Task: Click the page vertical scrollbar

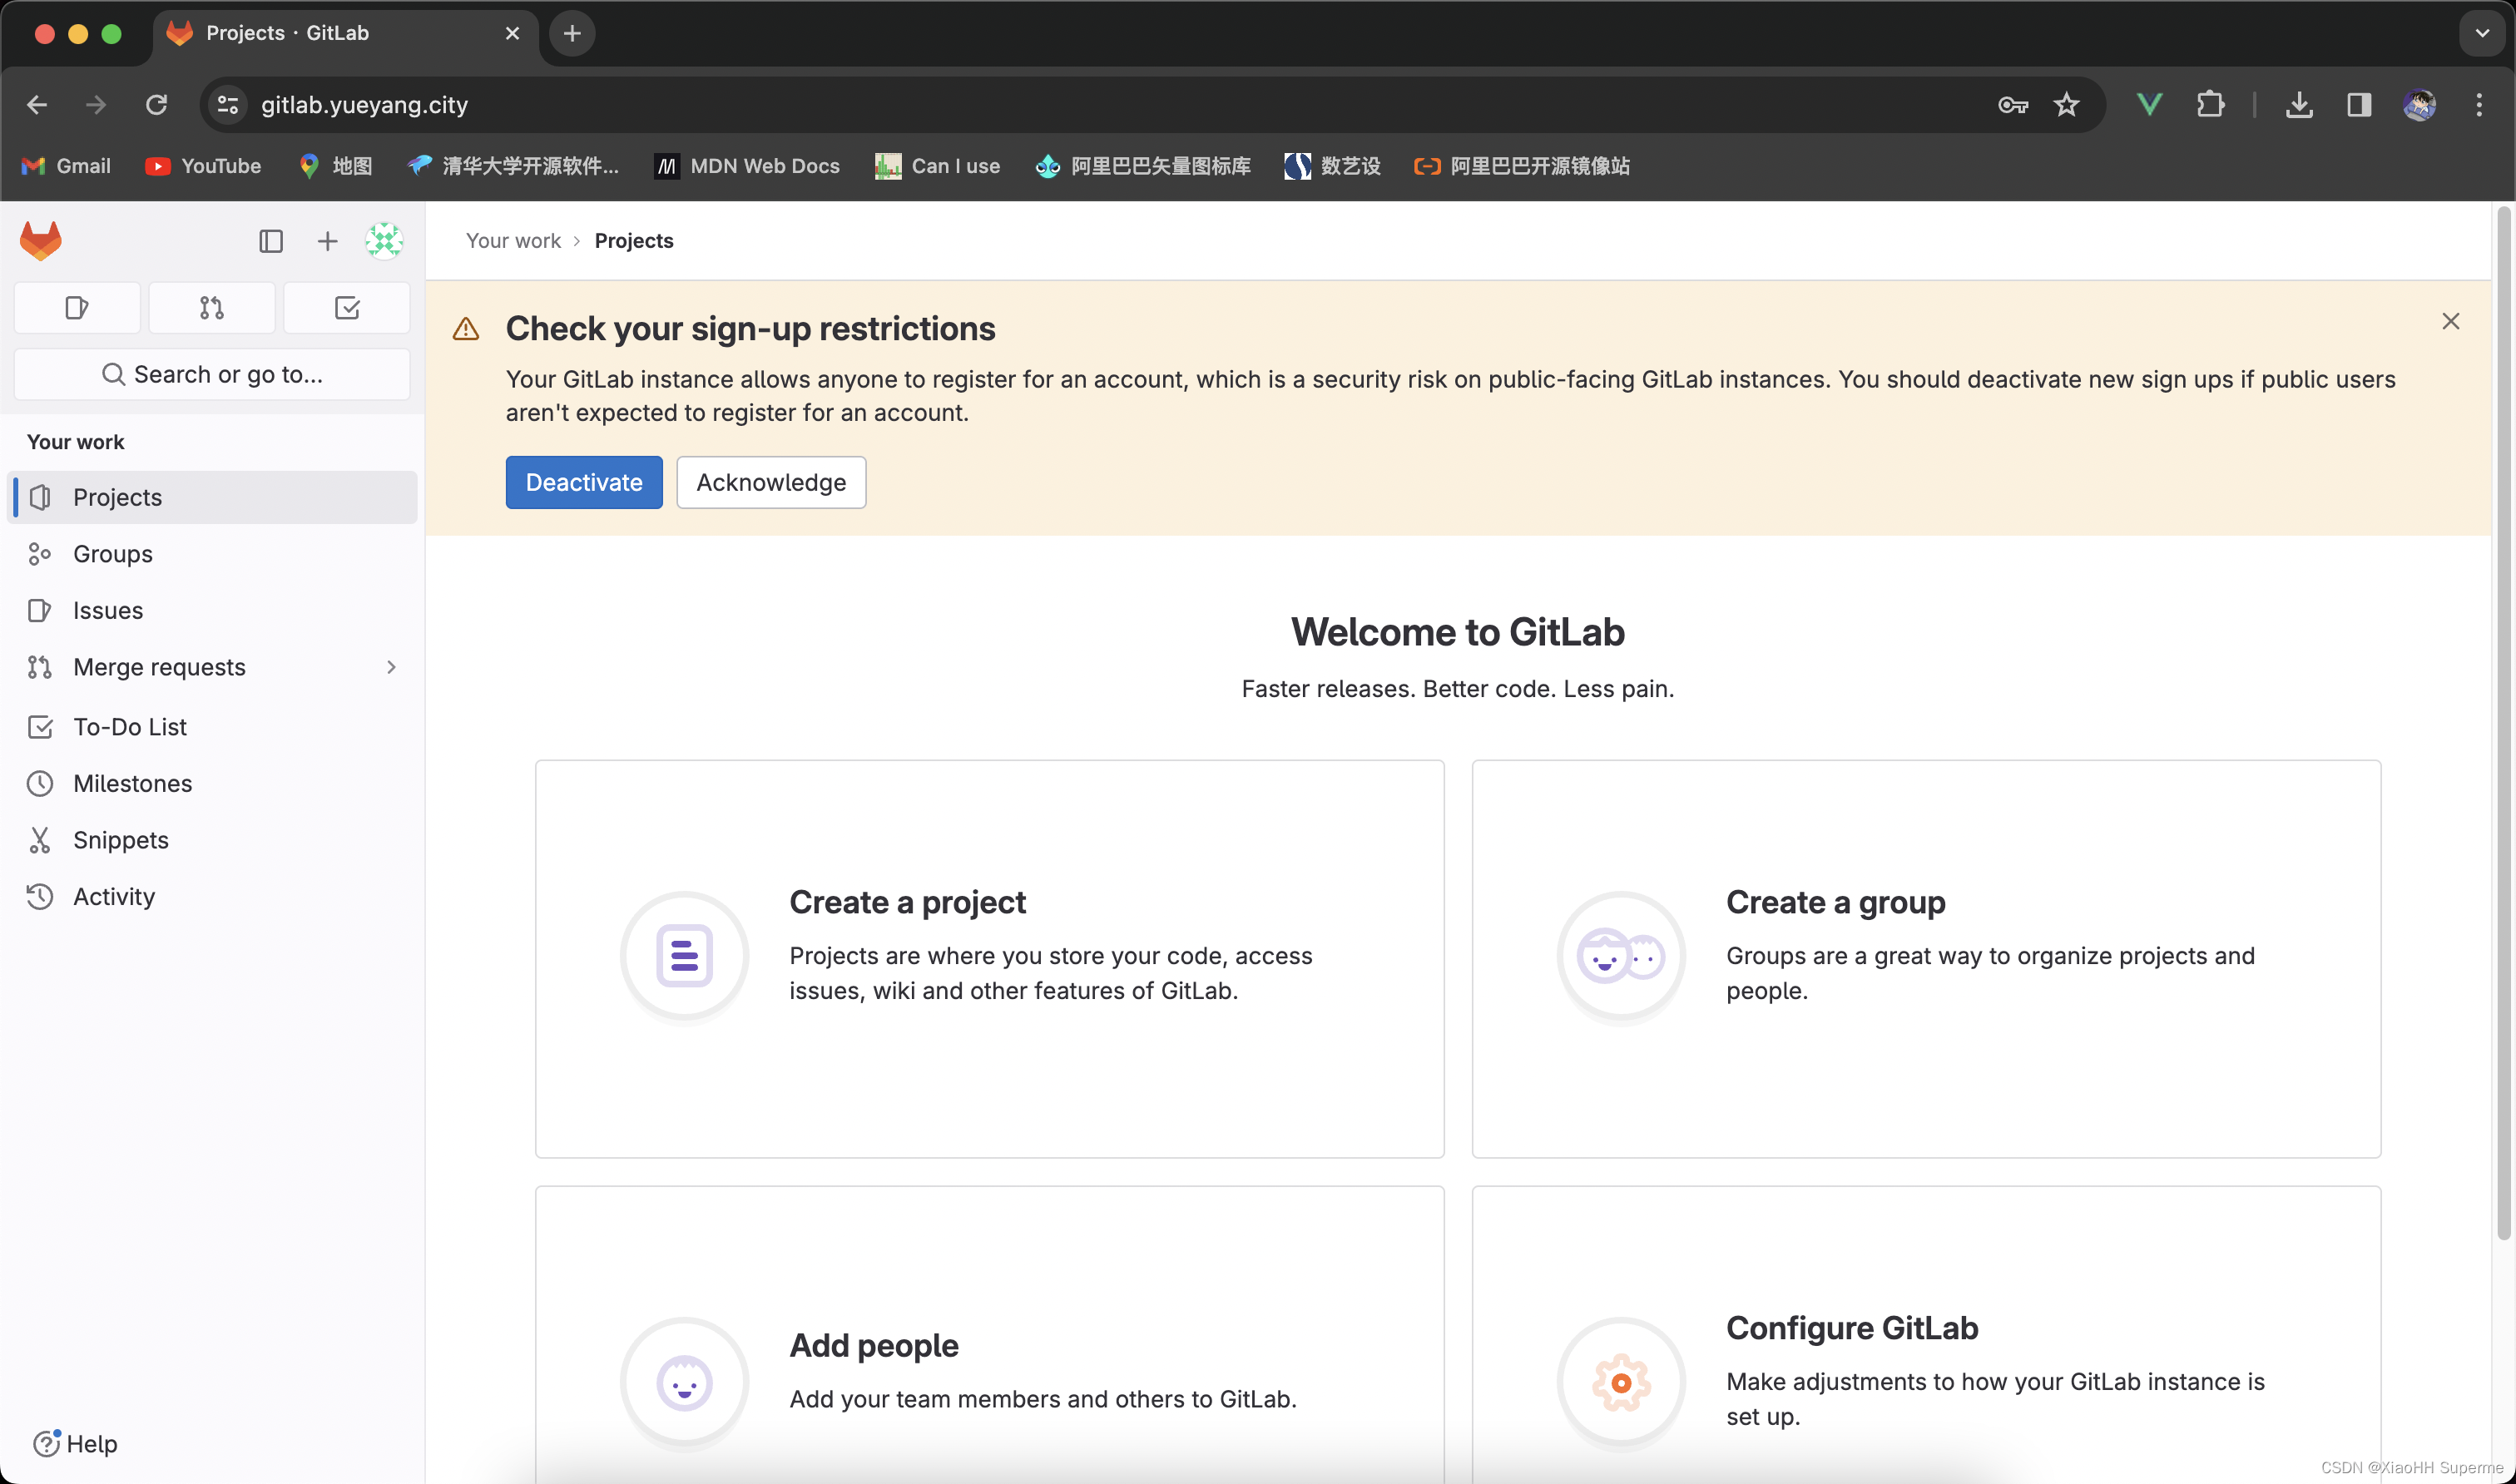Action: [2503, 720]
